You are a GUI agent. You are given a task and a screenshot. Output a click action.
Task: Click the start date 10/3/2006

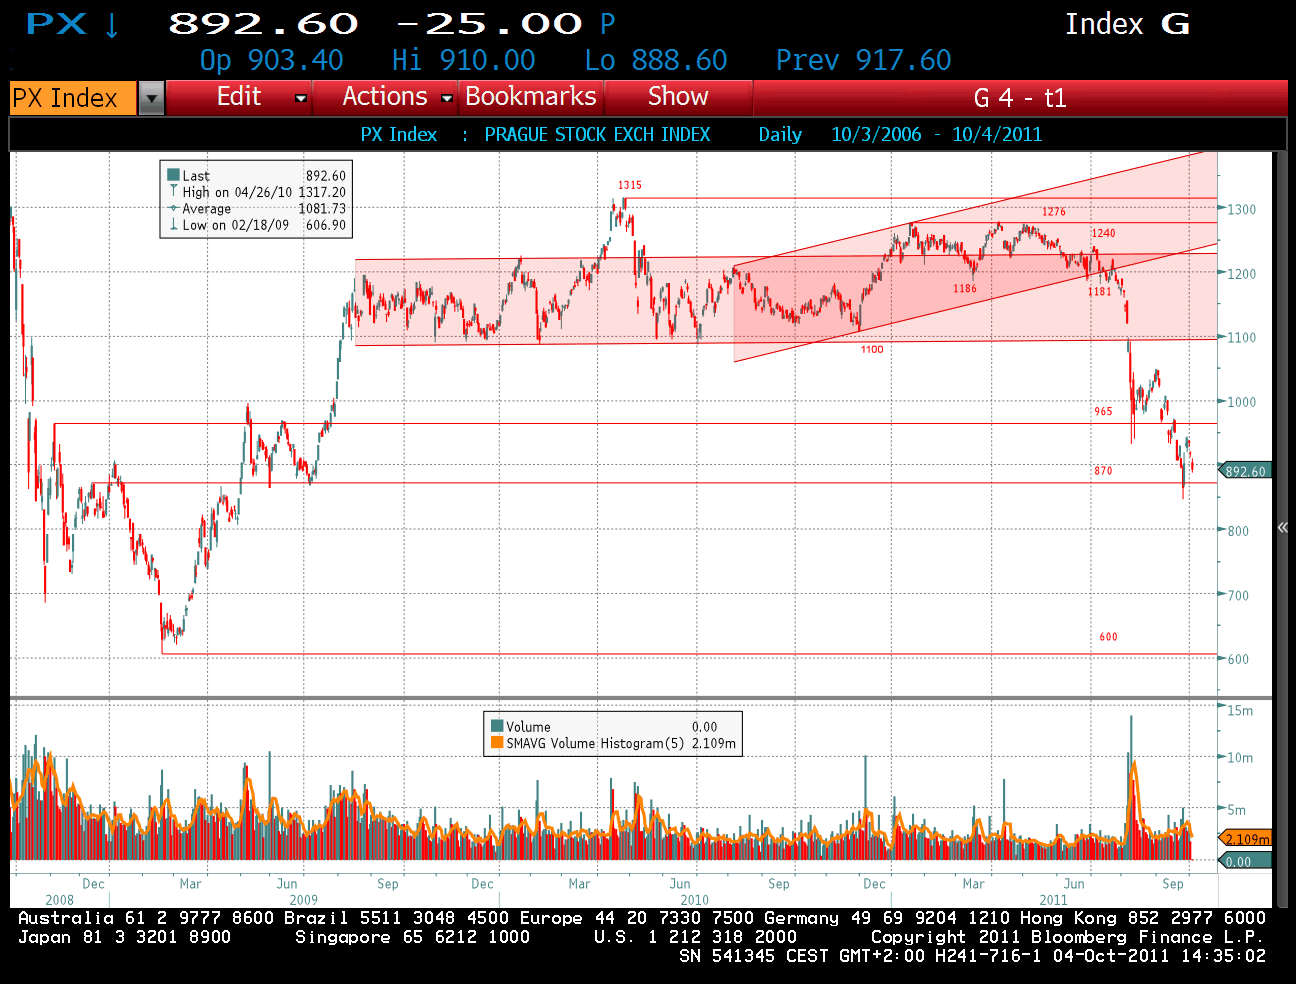(x=876, y=134)
